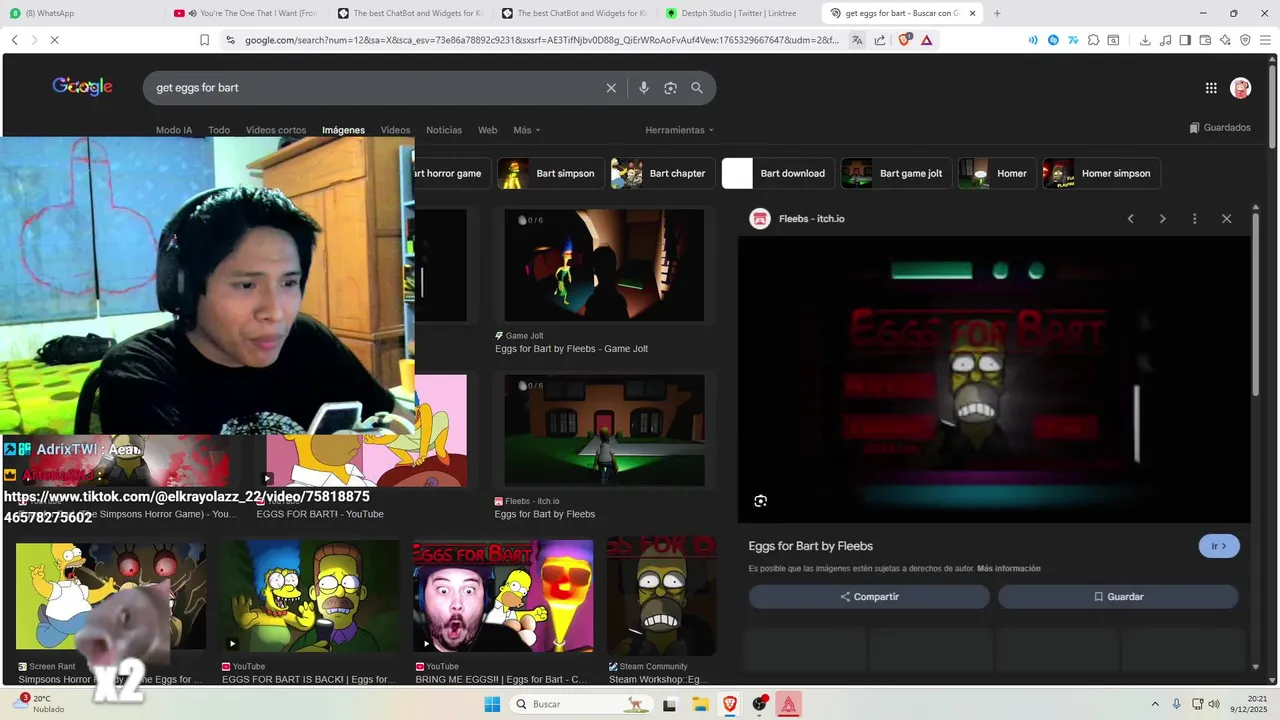Switch to Modo IA tab
The width and height of the screenshot is (1280, 720).
pyautogui.click(x=174, y=130)
